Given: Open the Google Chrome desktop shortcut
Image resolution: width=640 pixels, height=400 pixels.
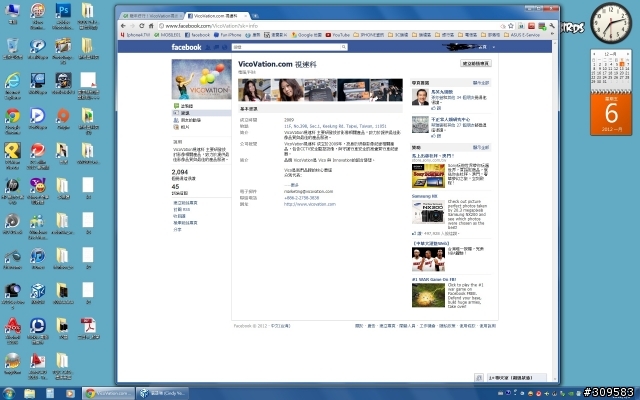Looking at the screenshot, I should pos(13,121).
